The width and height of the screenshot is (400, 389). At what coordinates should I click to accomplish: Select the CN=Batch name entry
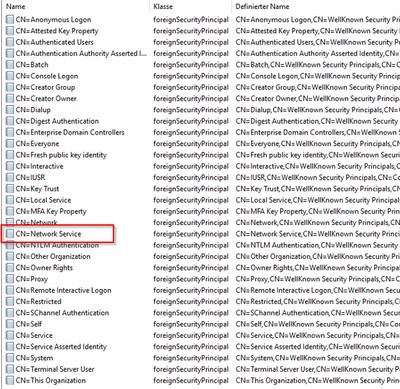32,65
